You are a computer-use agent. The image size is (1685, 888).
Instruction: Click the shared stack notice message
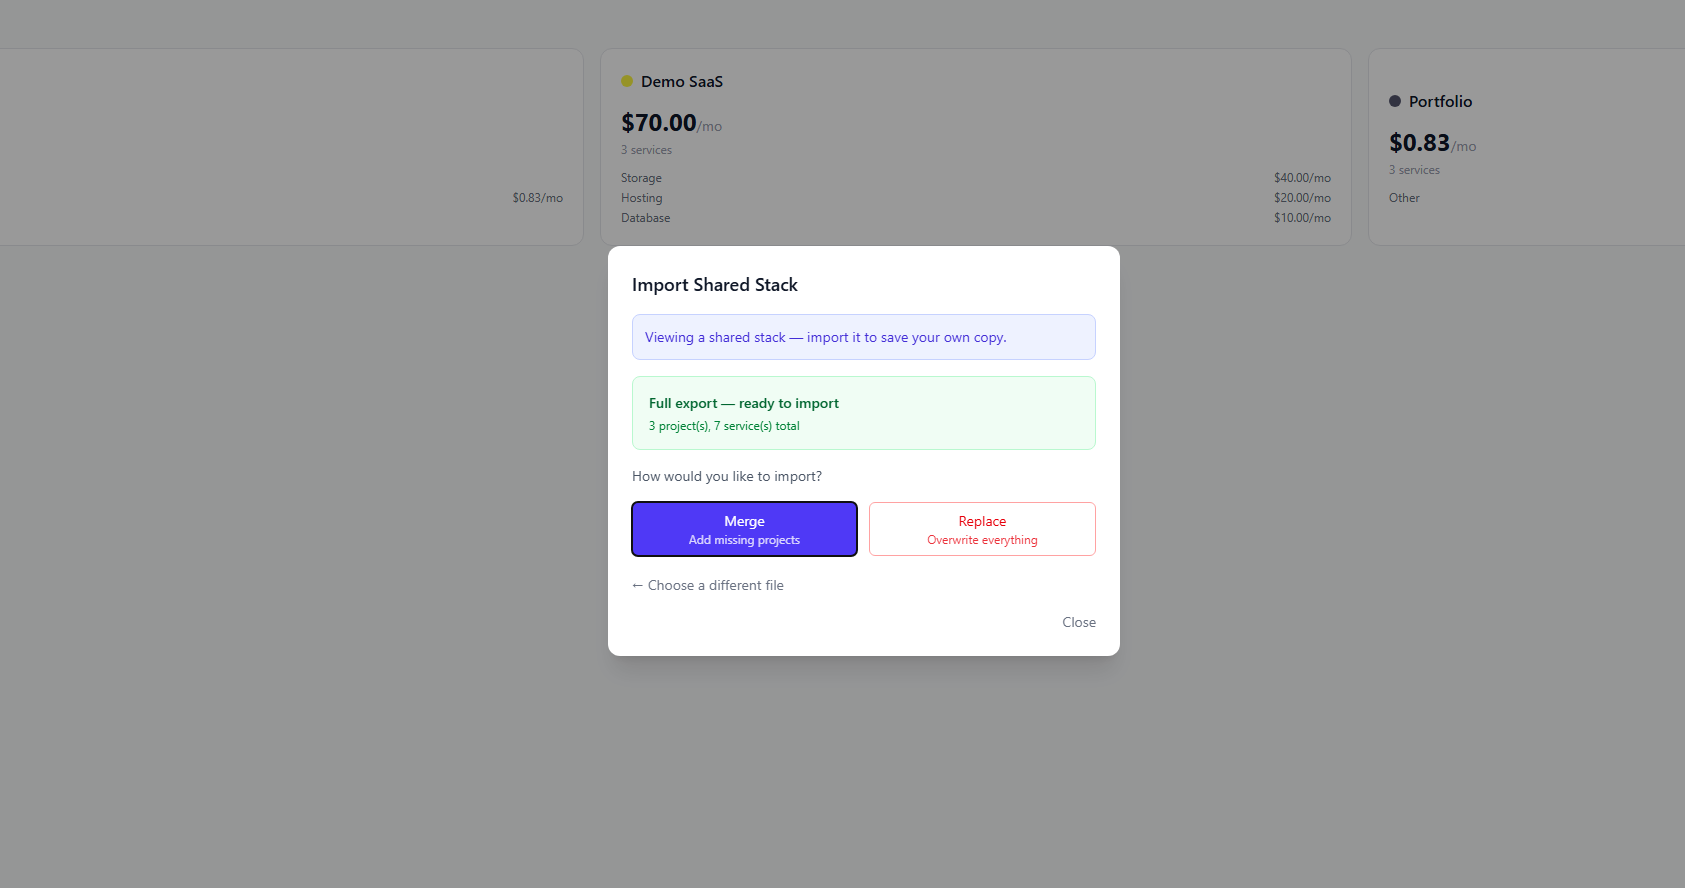863,337
